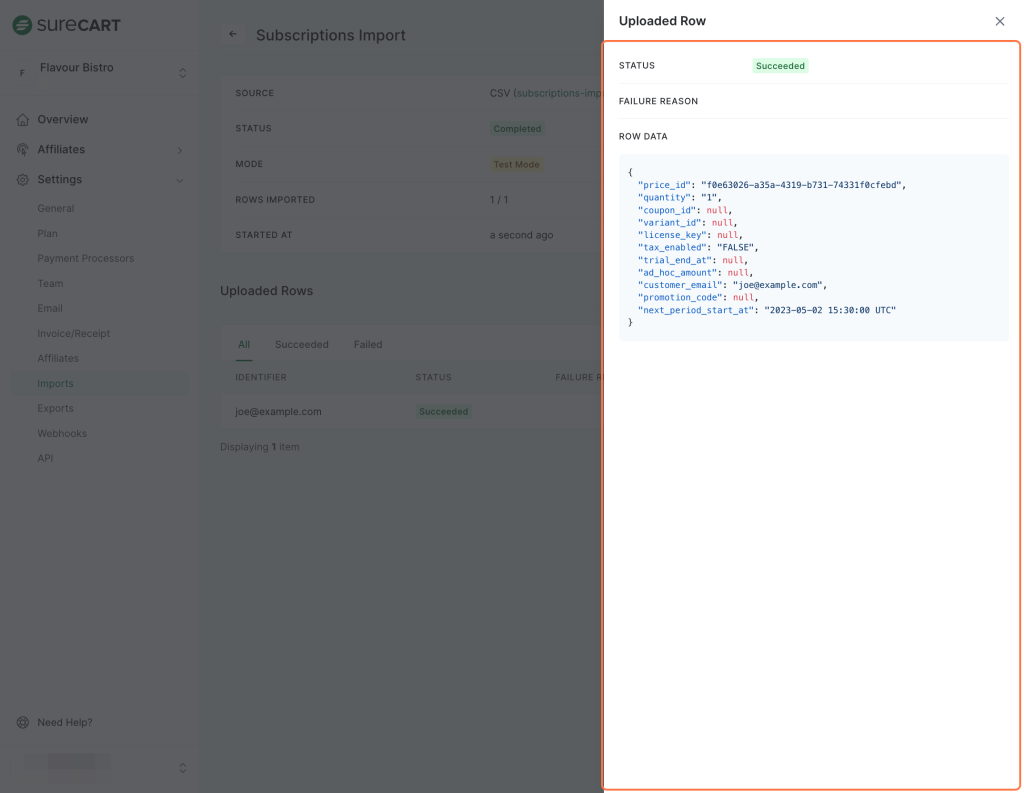Click the Need Help? link
The image size is (1024, 793).
[x=64, y=722]
